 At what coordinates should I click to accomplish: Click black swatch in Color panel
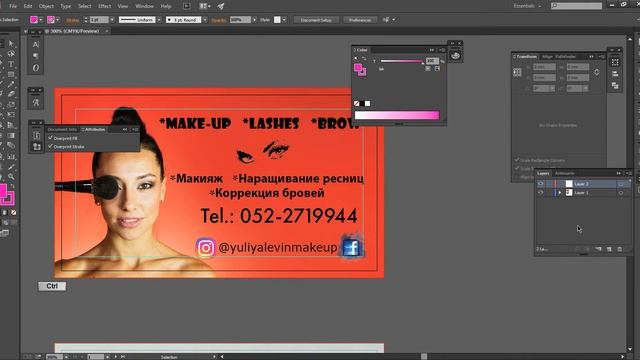click(362, 104)
